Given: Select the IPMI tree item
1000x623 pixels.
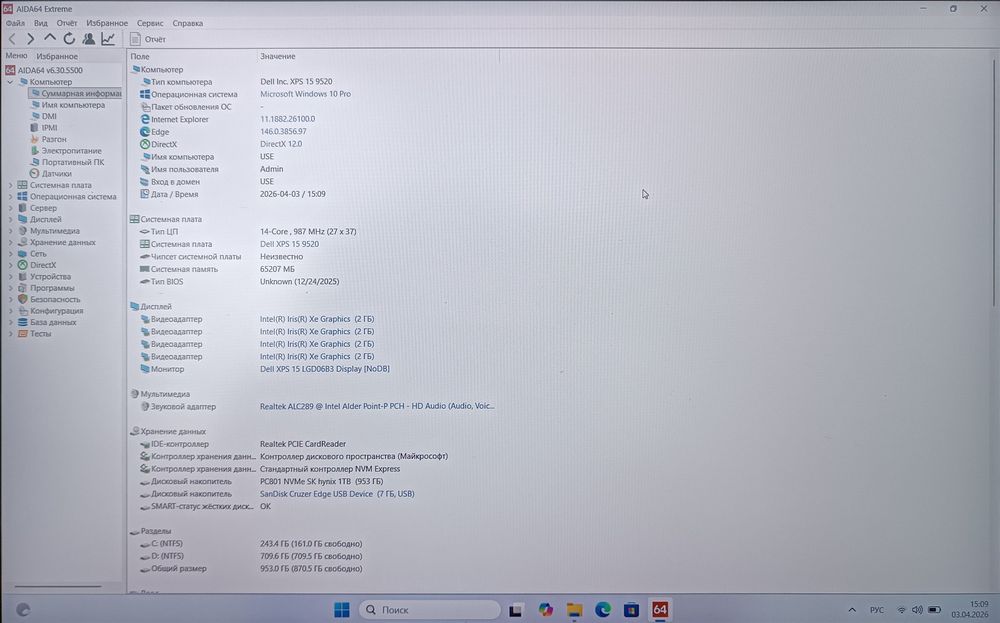Looking at the screenshot, I should tap(44, 128).
